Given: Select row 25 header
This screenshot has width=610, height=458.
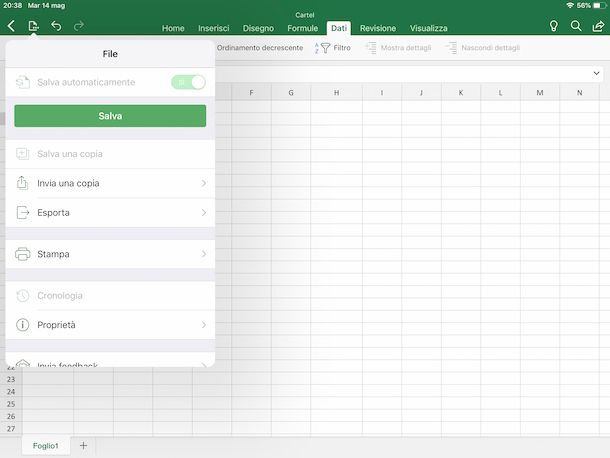Looking at the screenshot, I should click(11, 404).
